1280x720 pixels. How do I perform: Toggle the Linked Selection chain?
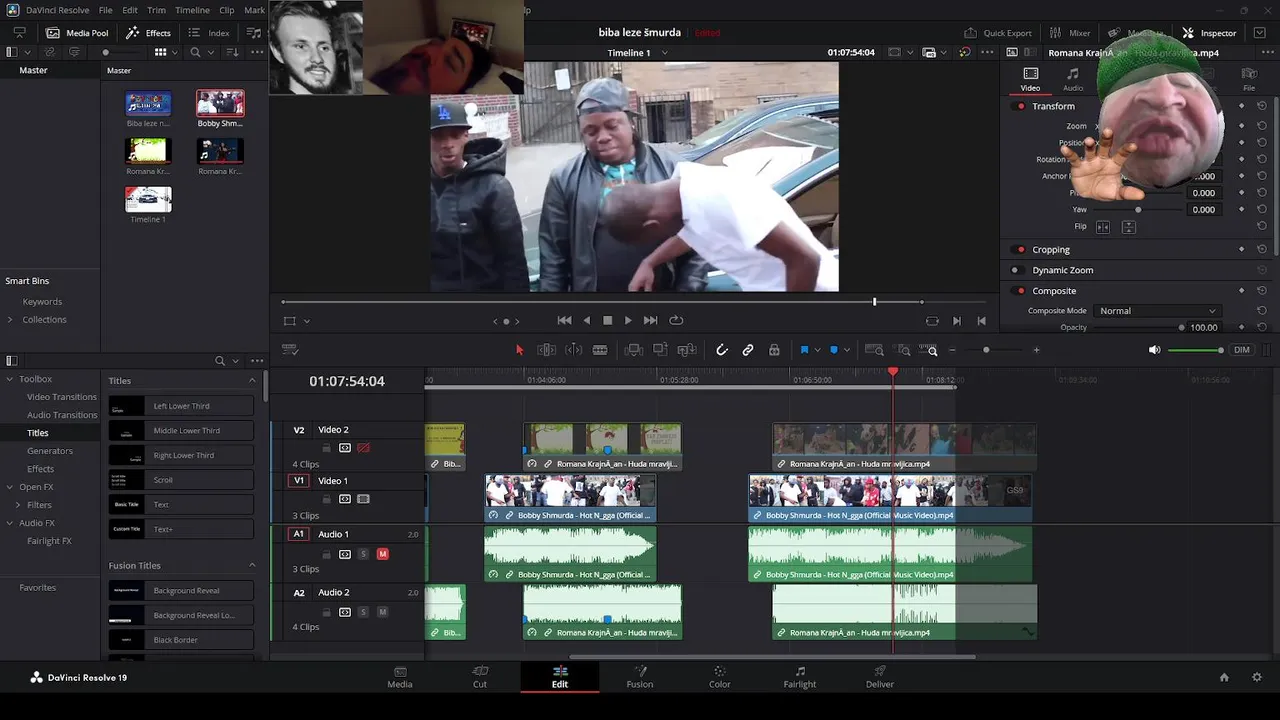(x=748, y=350)
